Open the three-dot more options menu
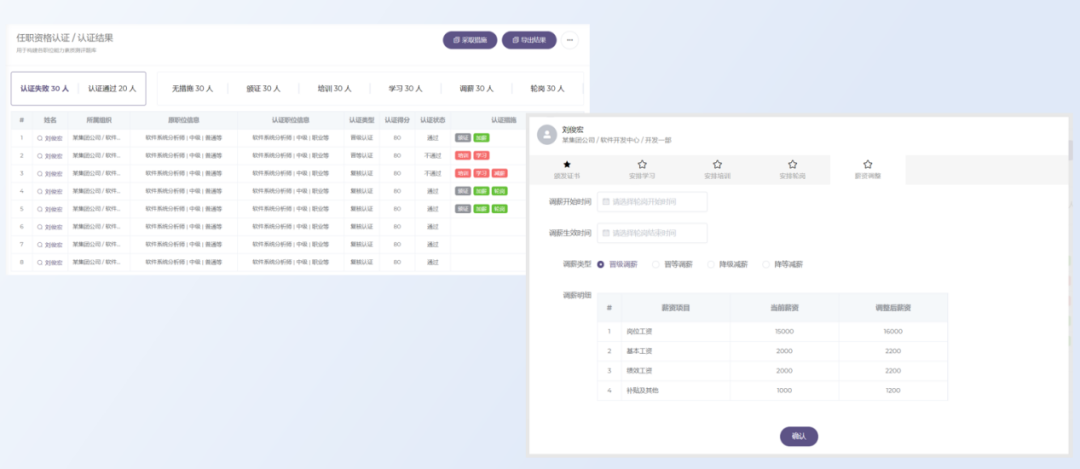Image resolution: width=1080 pixels, height=469 pixels. 570,40
